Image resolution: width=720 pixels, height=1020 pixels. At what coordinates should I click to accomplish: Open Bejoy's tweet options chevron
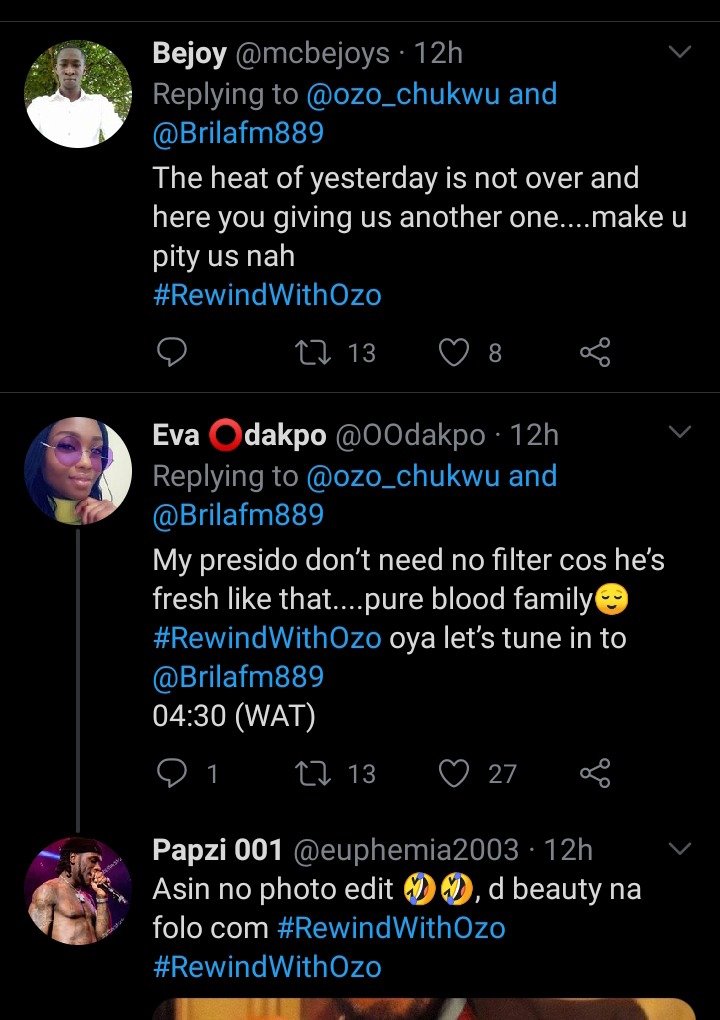(x=679, y=52)
